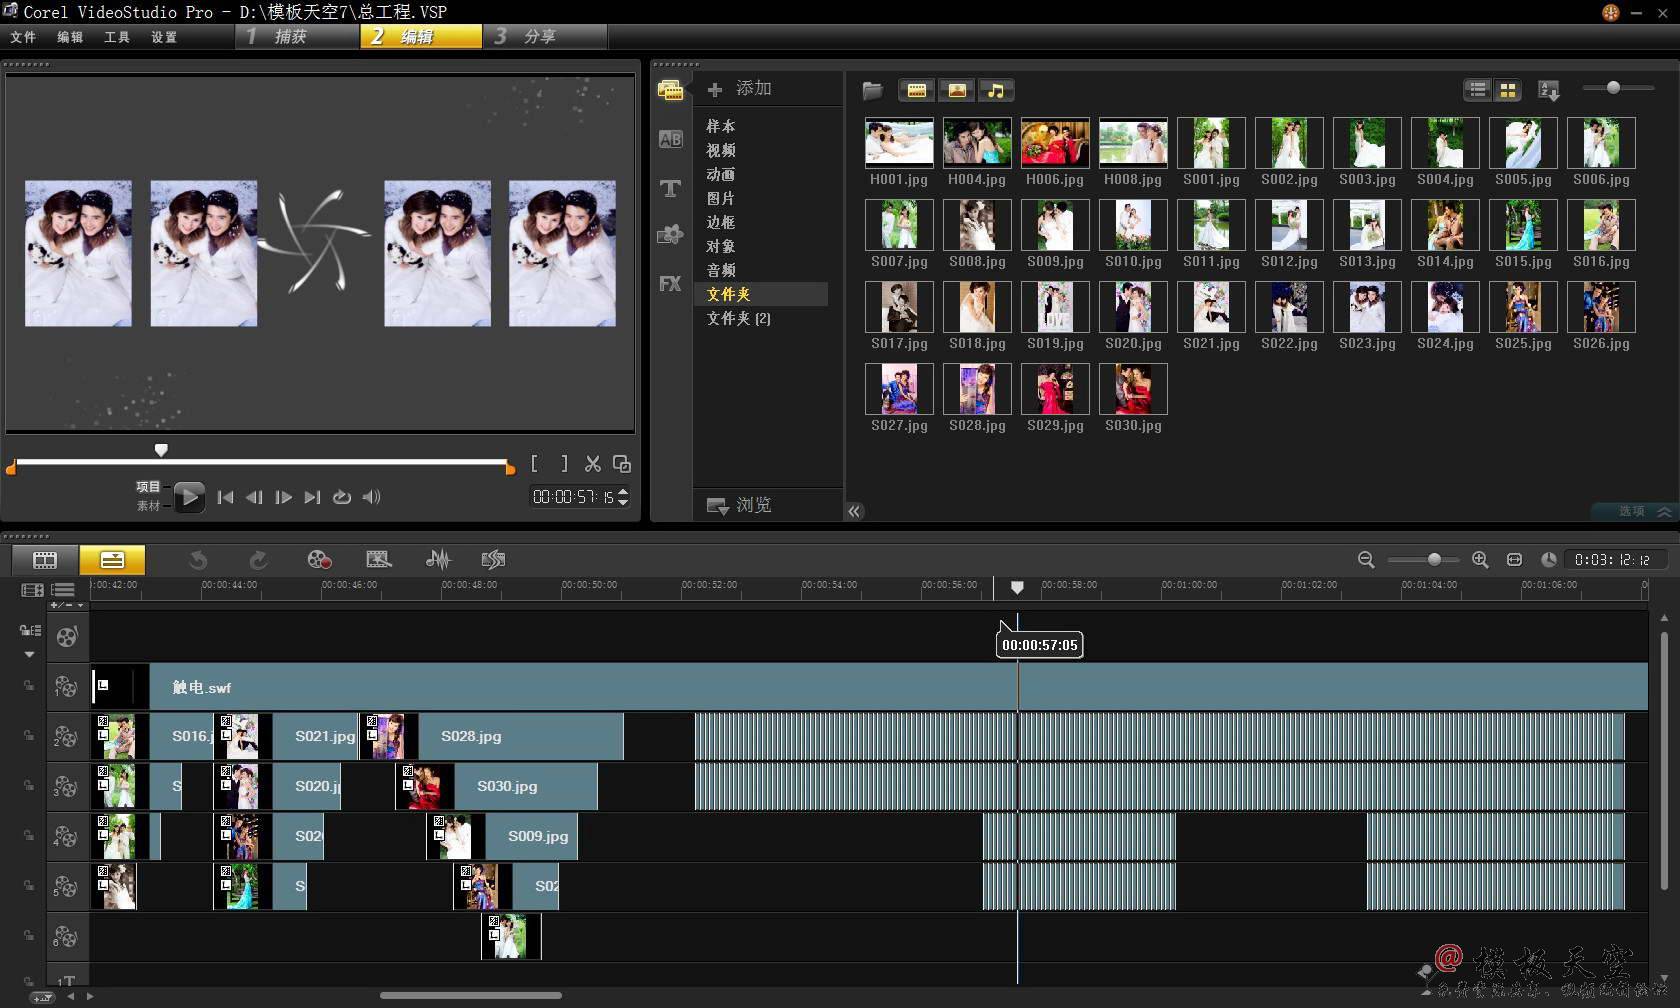Open the preview system volume control

tap(371, 497)
